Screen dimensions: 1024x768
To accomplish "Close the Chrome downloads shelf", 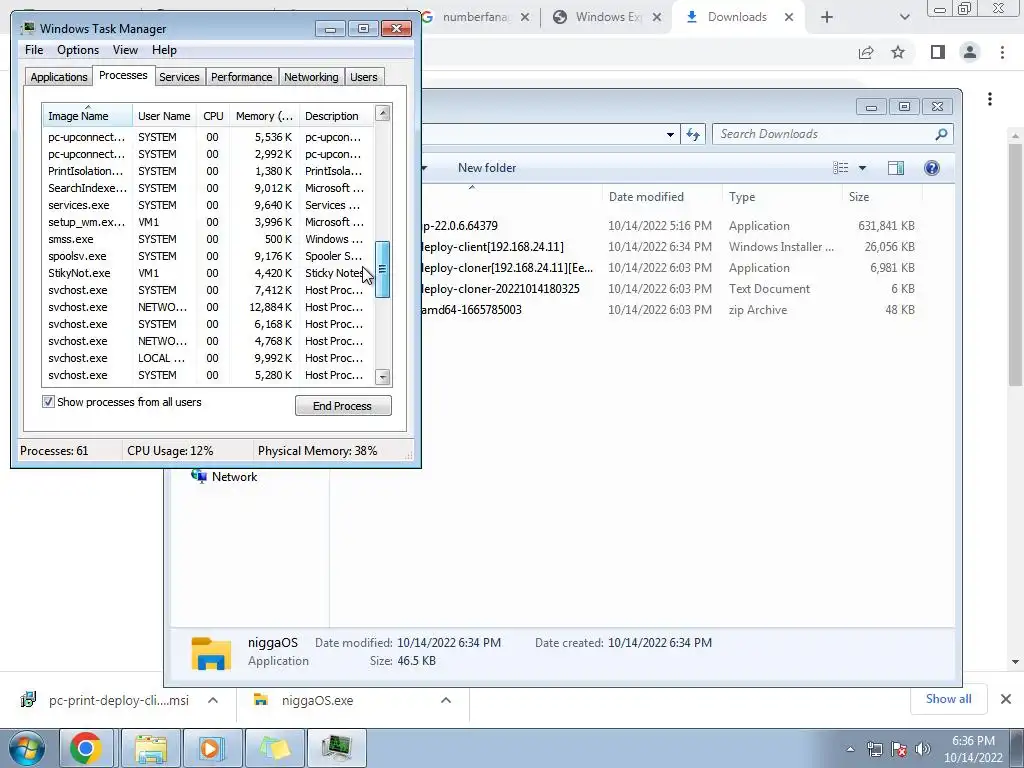I will click(1006, 699).
